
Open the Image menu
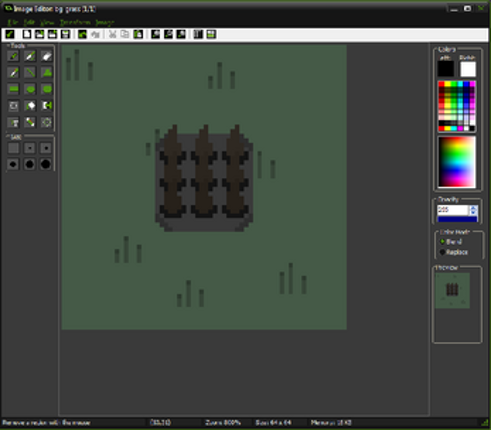(105, 22)
